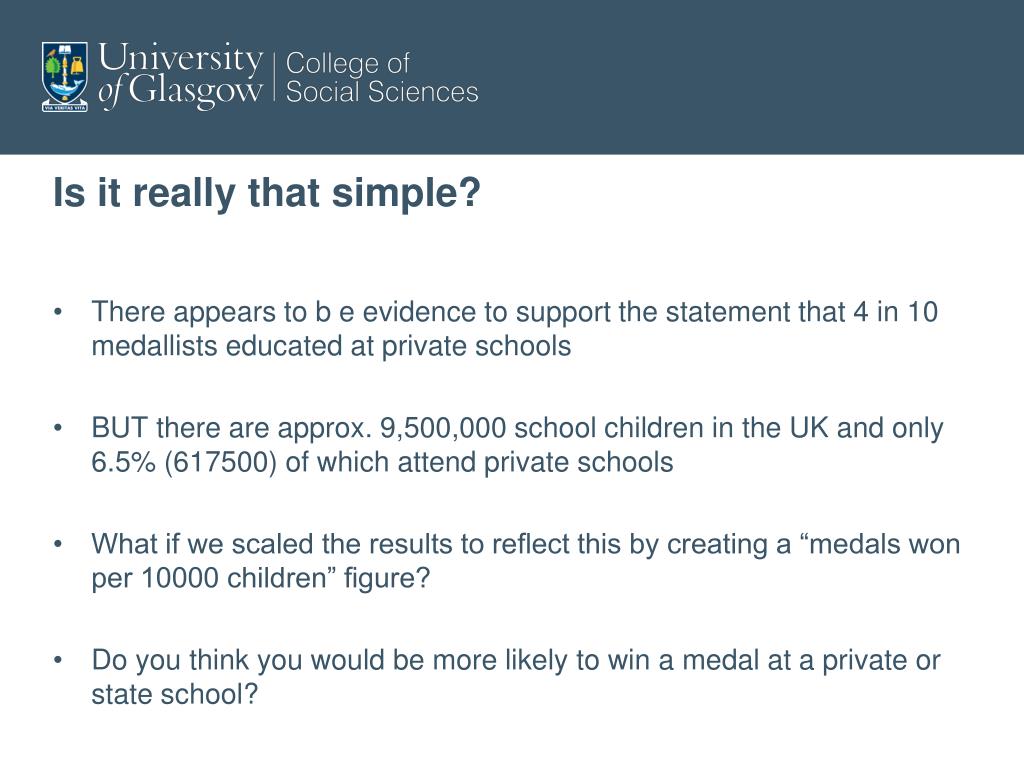The height and width of the screenshot is (768, 1024).
Task: Click the word 'Glasgow' in the logo
Action: coord(195,92)
